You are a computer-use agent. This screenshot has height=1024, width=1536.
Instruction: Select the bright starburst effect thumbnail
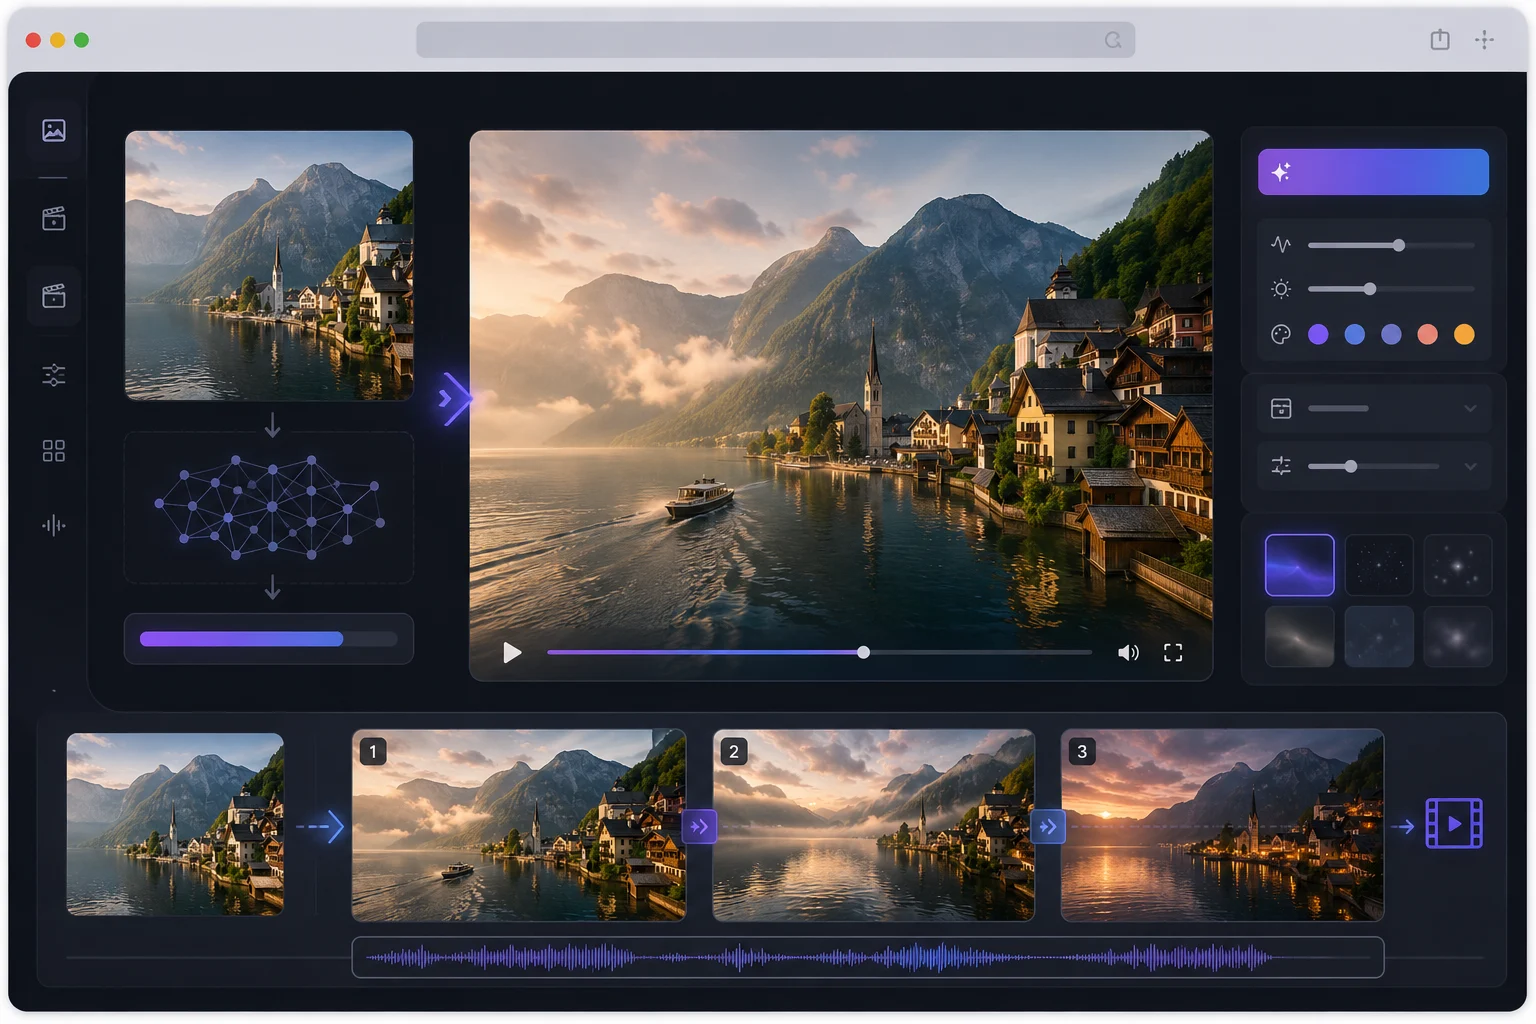tap(1458, 565)
